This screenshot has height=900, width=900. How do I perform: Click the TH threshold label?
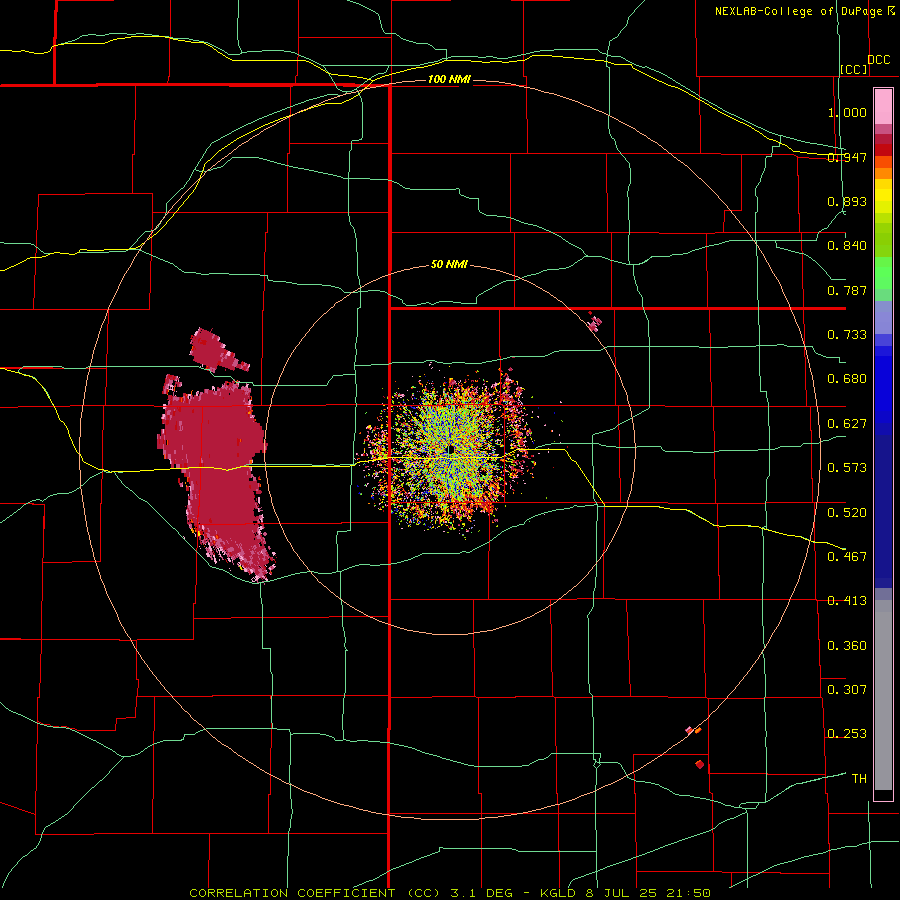pyautogui.click(x=859, y=779)
